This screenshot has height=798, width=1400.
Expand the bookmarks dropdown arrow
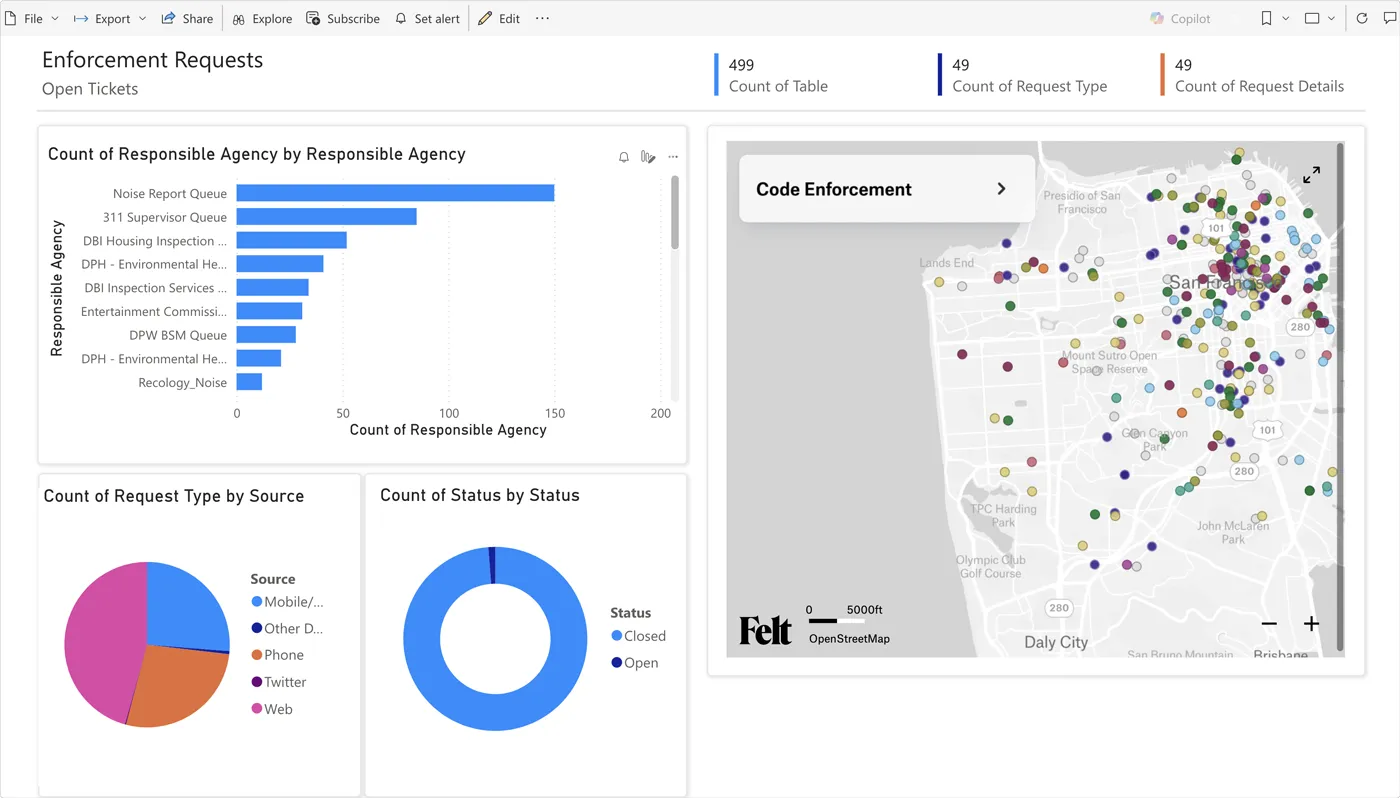coord(1285,19)
